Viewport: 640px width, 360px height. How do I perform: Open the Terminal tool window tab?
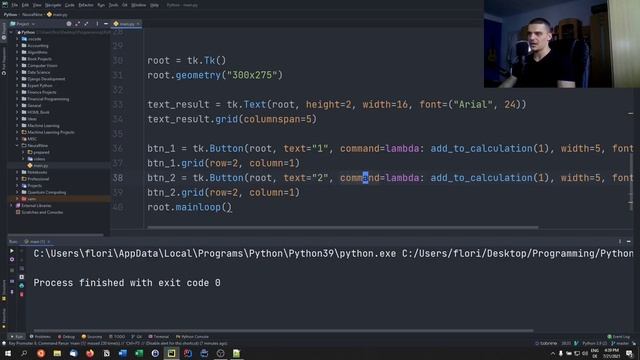[x=158, y=337]
